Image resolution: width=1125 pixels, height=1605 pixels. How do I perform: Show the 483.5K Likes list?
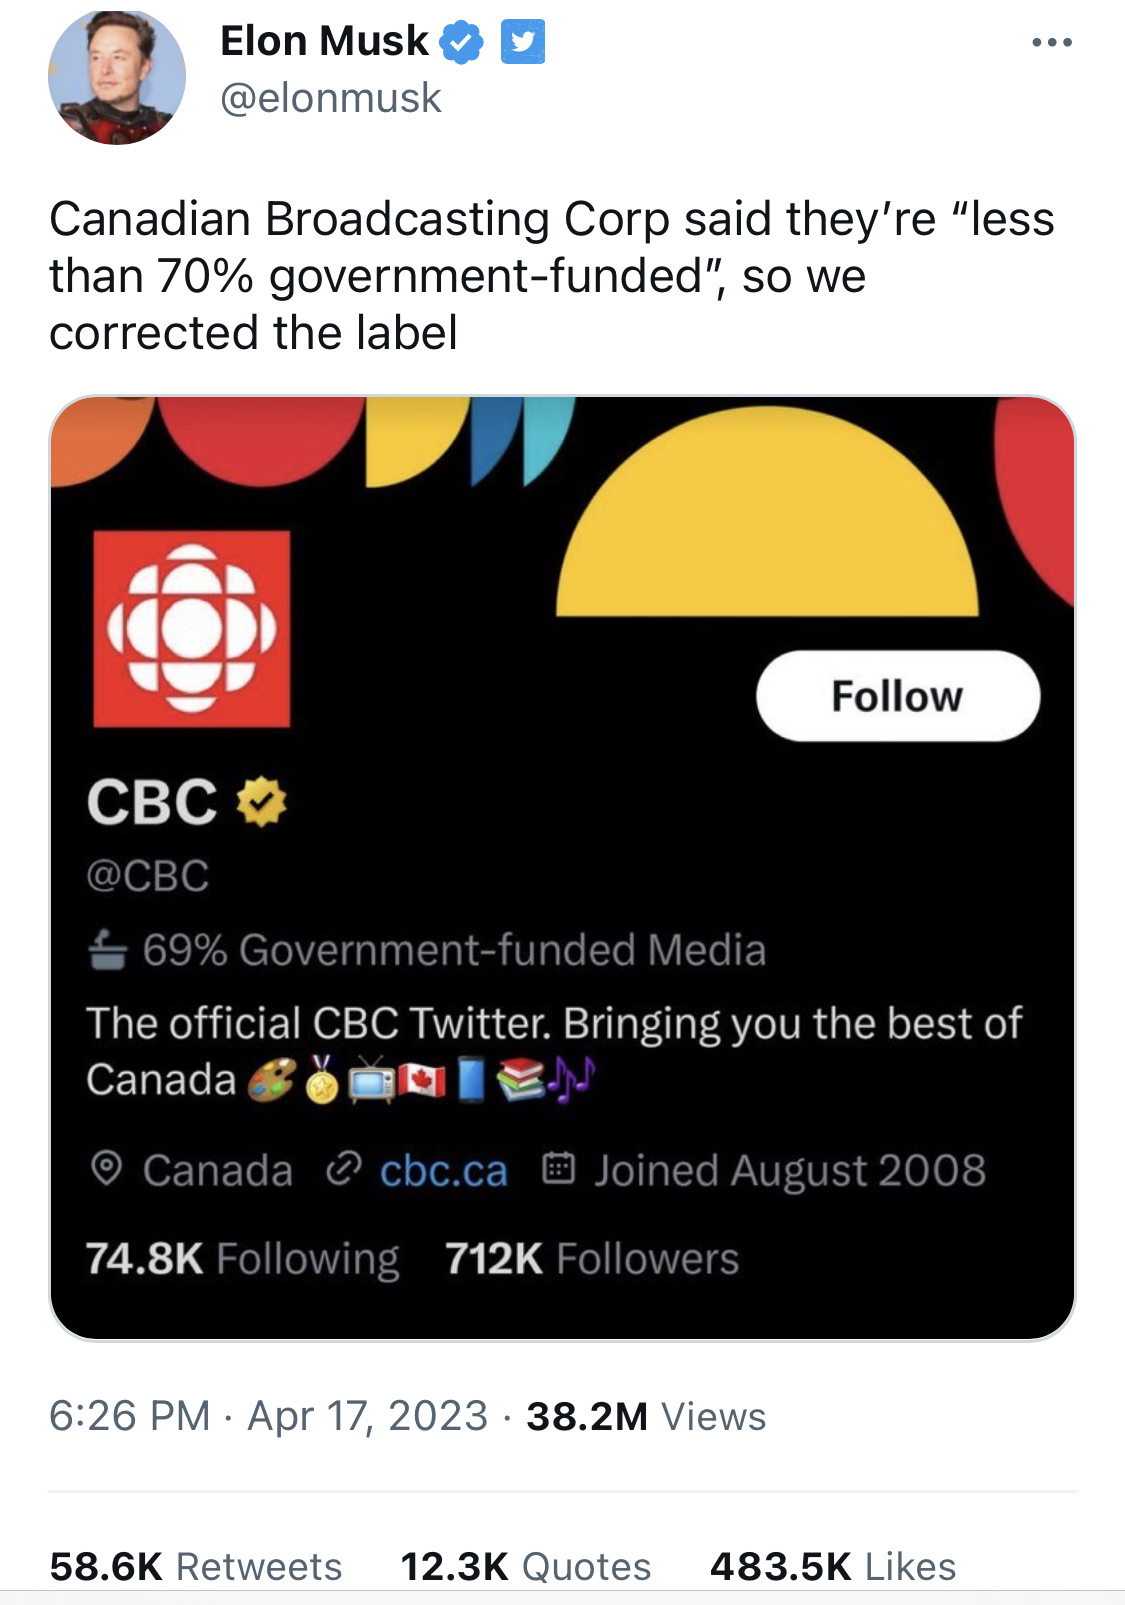(833, 1566)
